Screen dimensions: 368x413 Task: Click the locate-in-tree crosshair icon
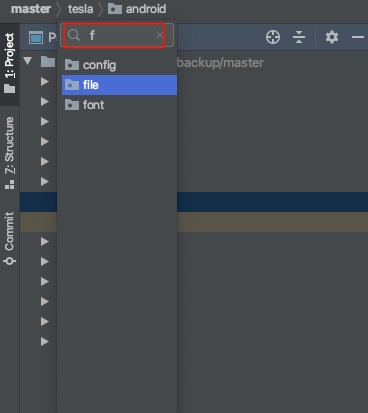tap(273, 37)
